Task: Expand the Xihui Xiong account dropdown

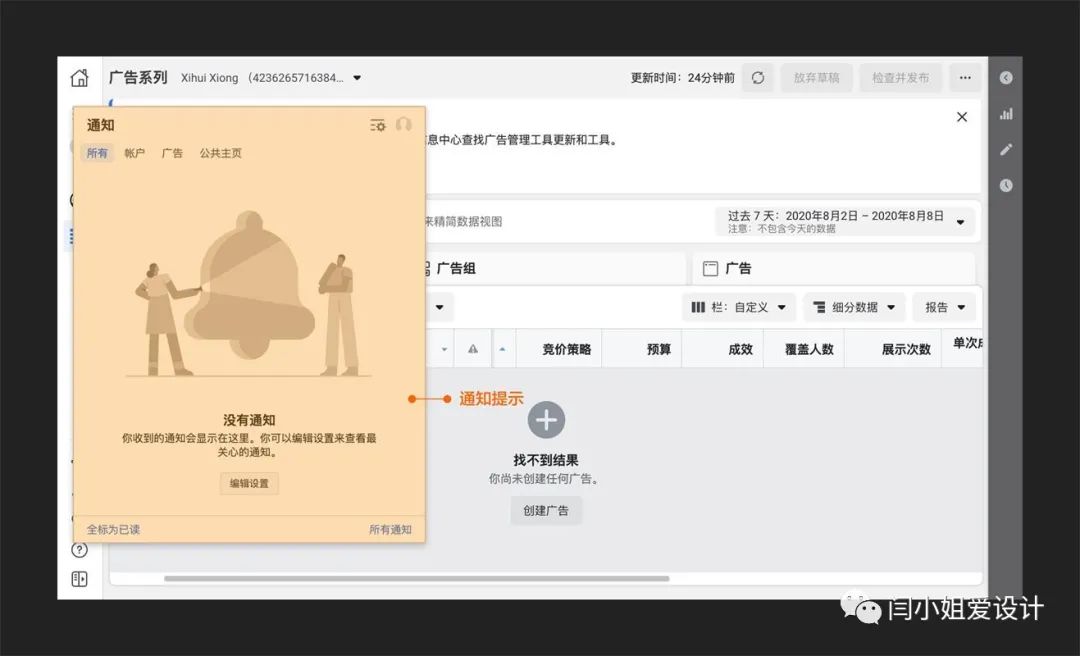Action: click(x=357, y=78)
